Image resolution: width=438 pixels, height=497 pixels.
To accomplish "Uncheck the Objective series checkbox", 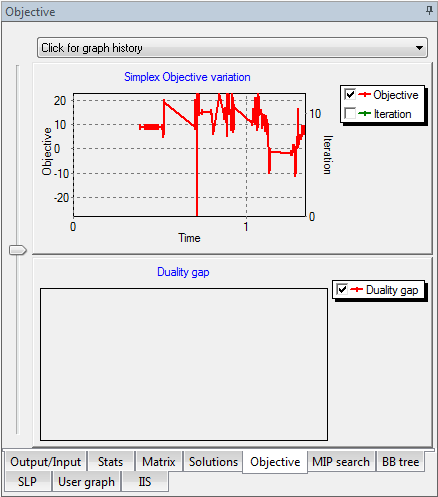I will [x=350, y=95].
